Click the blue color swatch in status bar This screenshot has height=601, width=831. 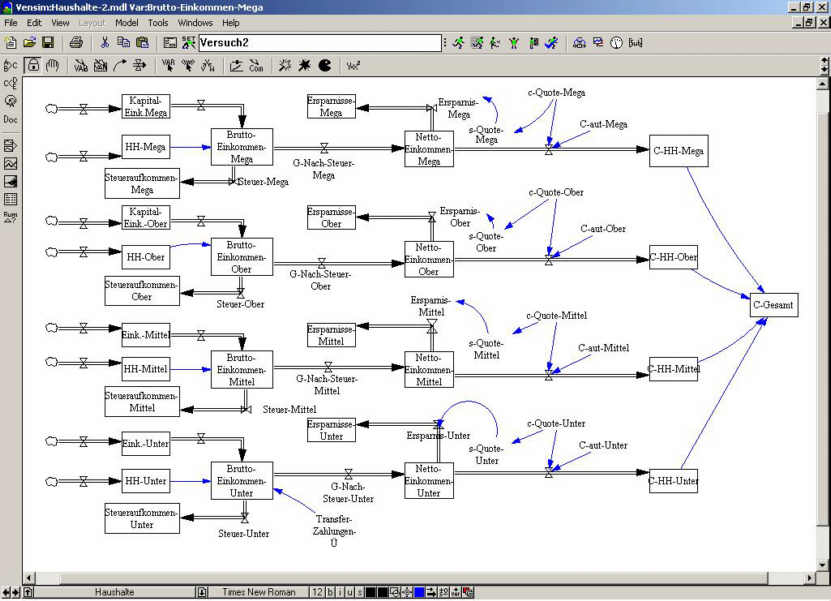click(419, 592)
